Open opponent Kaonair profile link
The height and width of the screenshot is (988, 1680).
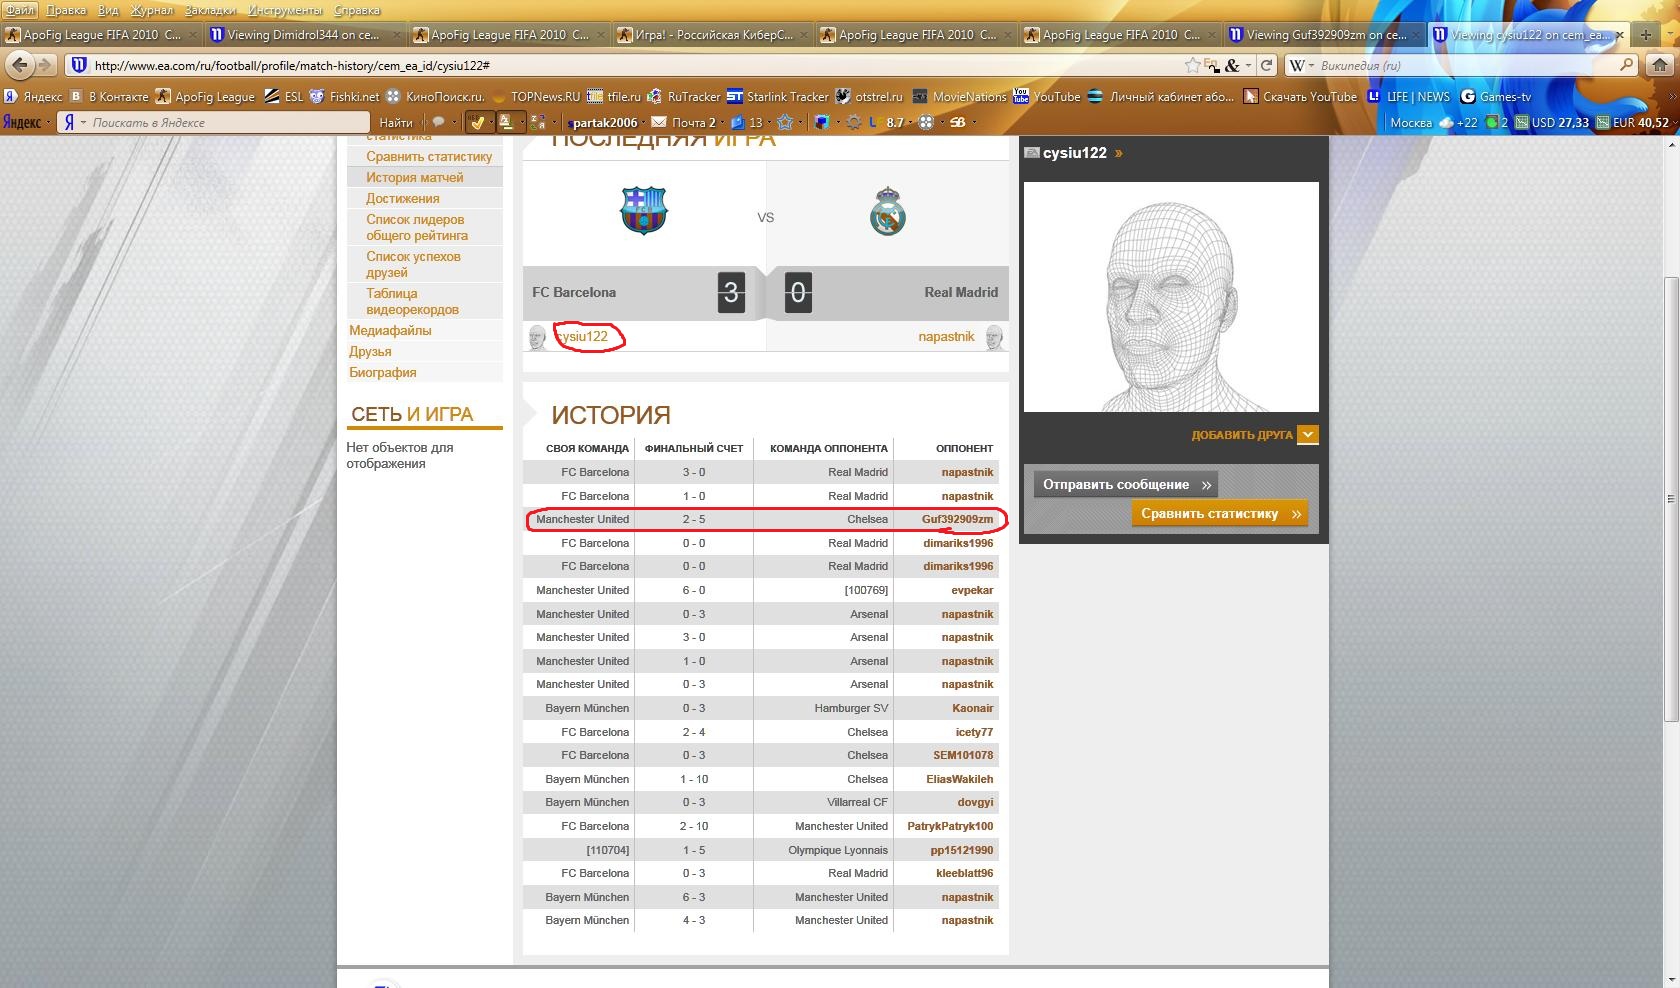click(972, 708)
